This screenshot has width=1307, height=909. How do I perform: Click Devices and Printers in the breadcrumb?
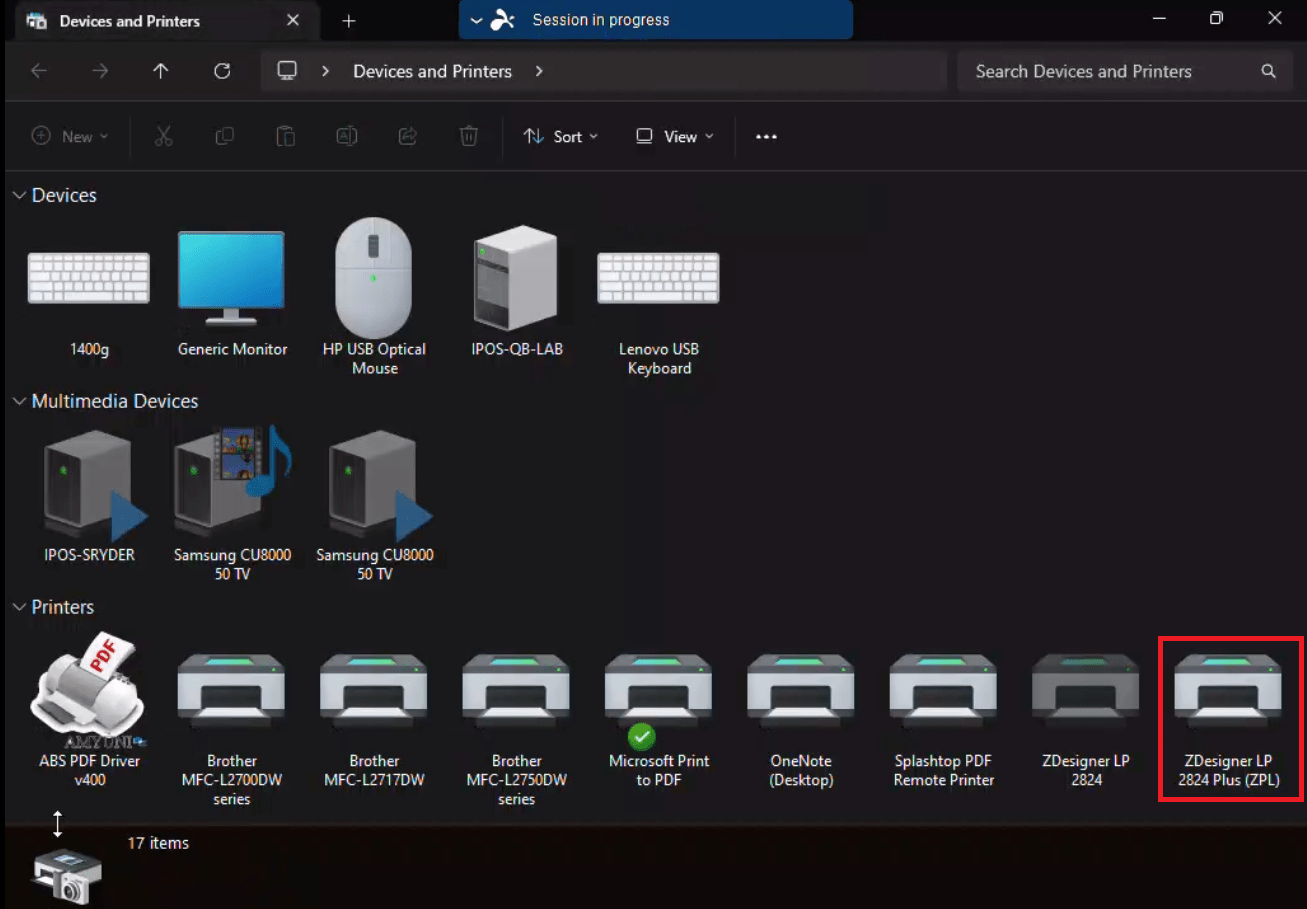pos(432,71)
